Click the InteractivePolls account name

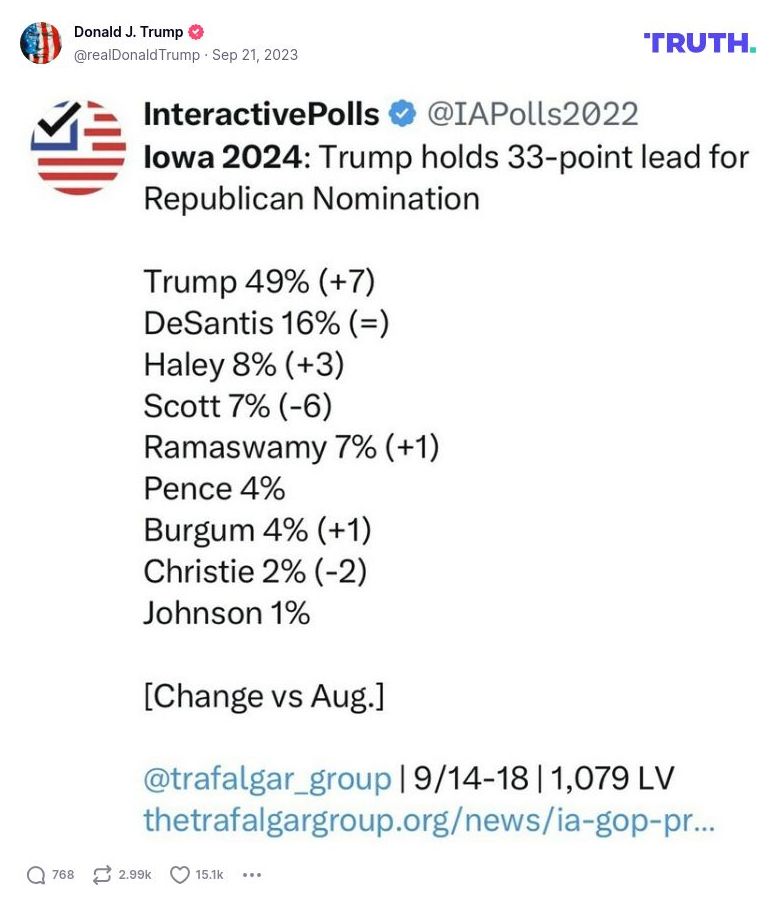261,114
